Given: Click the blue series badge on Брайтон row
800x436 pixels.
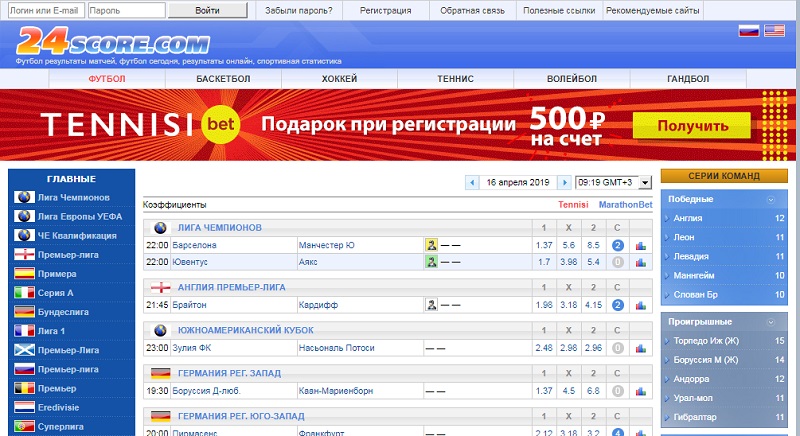Looking at the screenshot, I should coord(618,304).
